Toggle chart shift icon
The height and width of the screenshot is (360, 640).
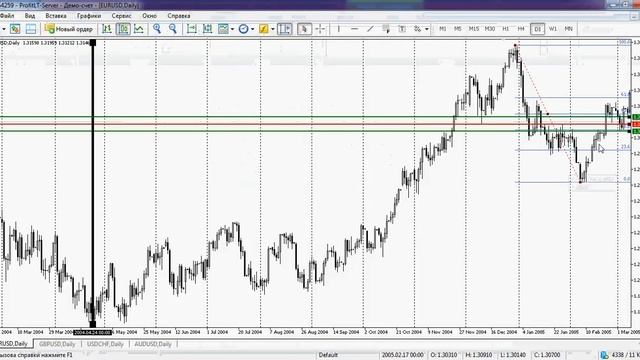[x=207, y=29]
